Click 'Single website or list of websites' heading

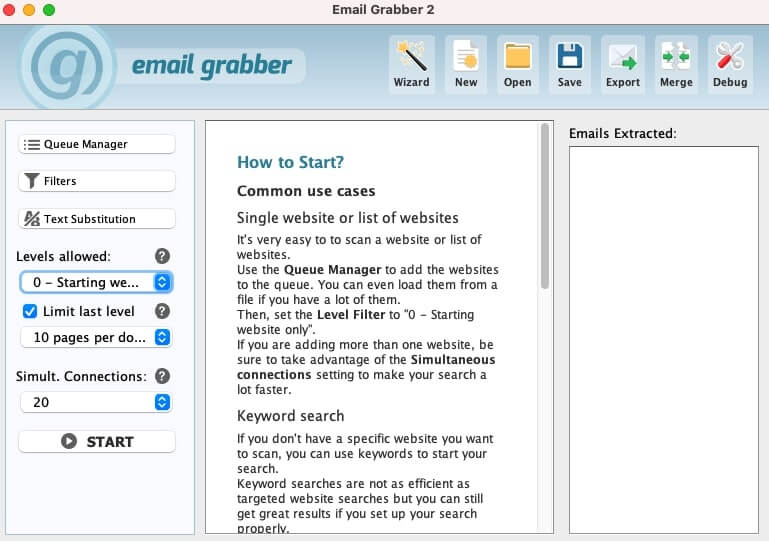coord(348,218)
